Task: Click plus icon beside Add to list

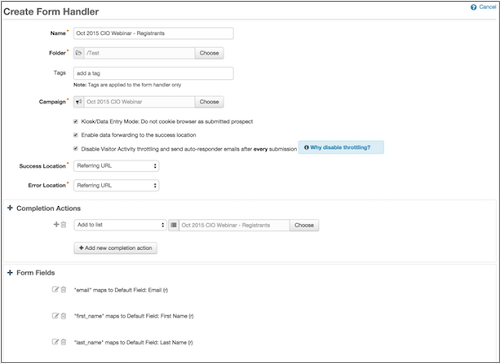Action: click(56, 225)
